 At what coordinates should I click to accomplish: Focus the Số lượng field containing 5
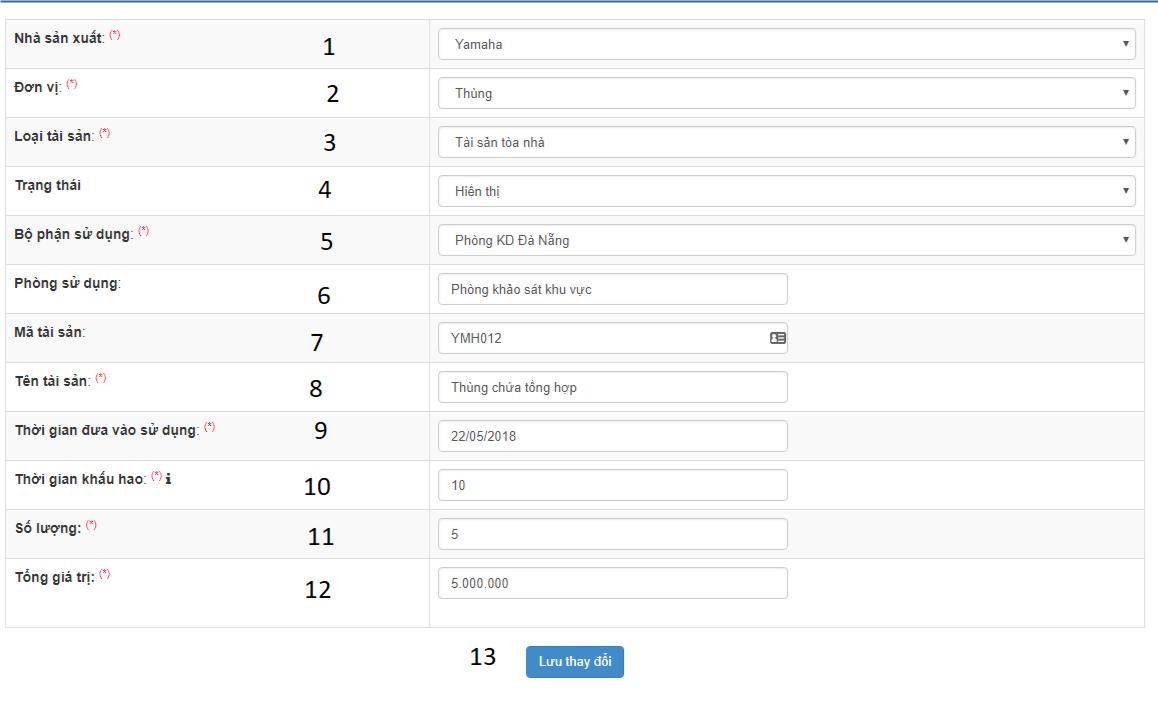click(x=612, y=534)
